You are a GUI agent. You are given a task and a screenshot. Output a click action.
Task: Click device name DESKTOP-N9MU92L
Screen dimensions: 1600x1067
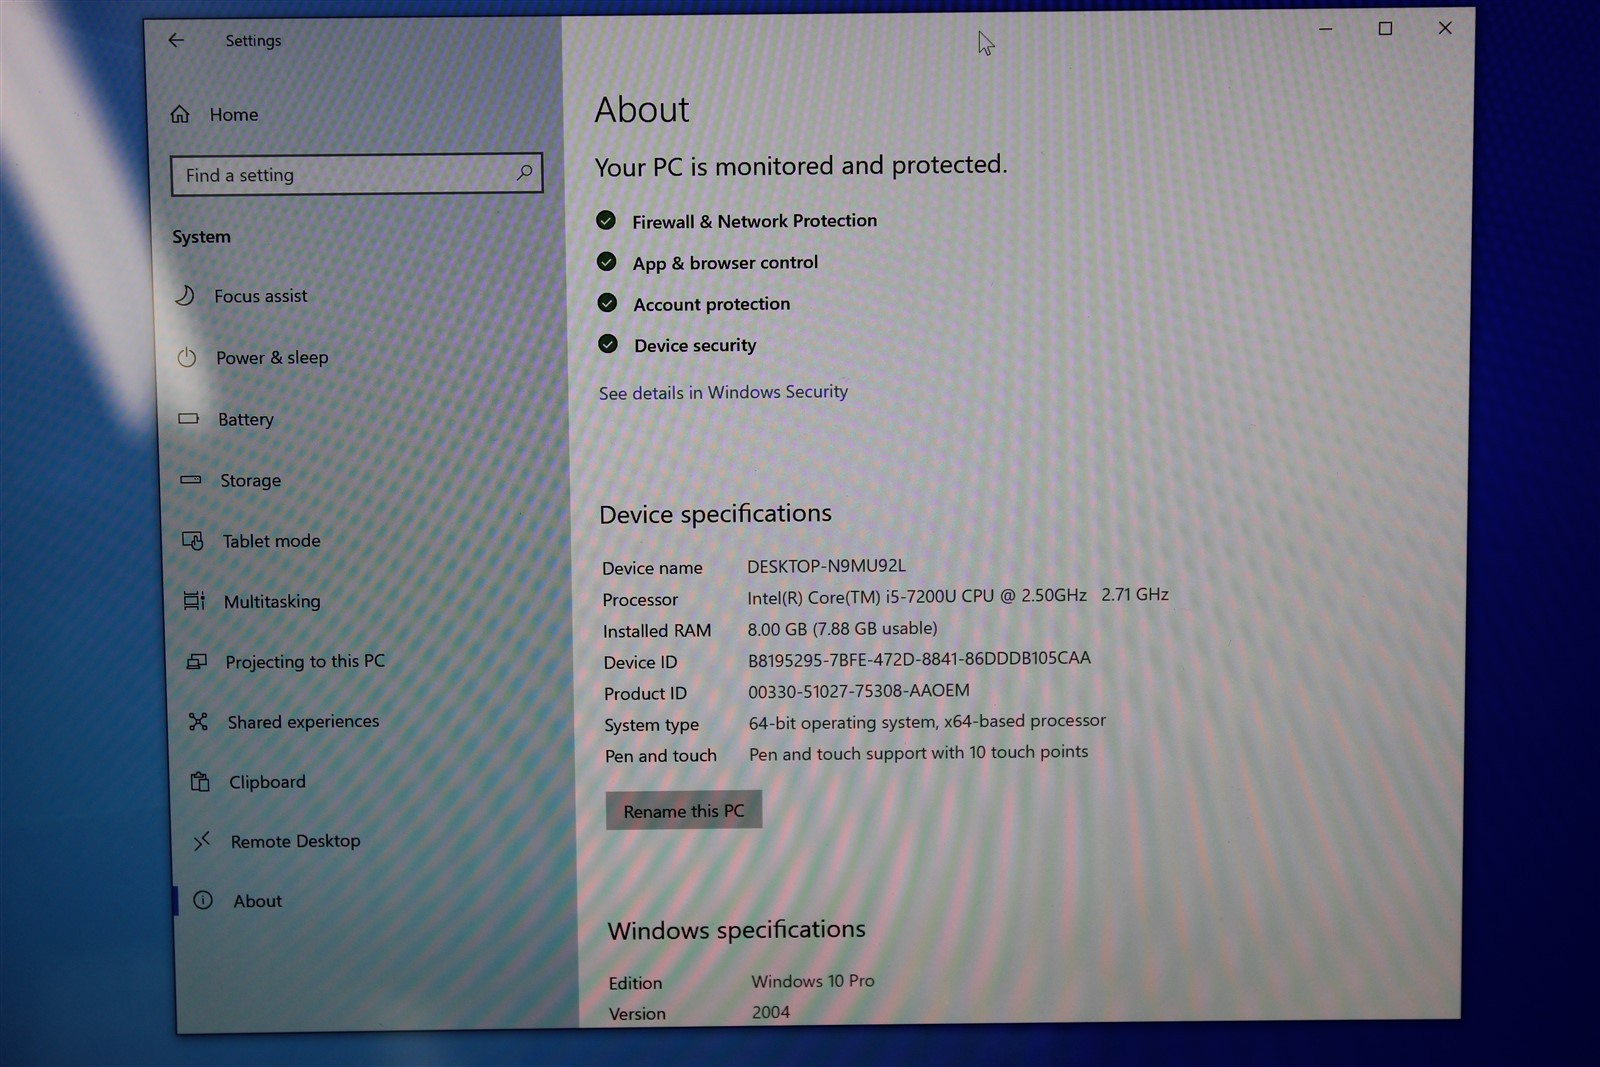(827, 566)
